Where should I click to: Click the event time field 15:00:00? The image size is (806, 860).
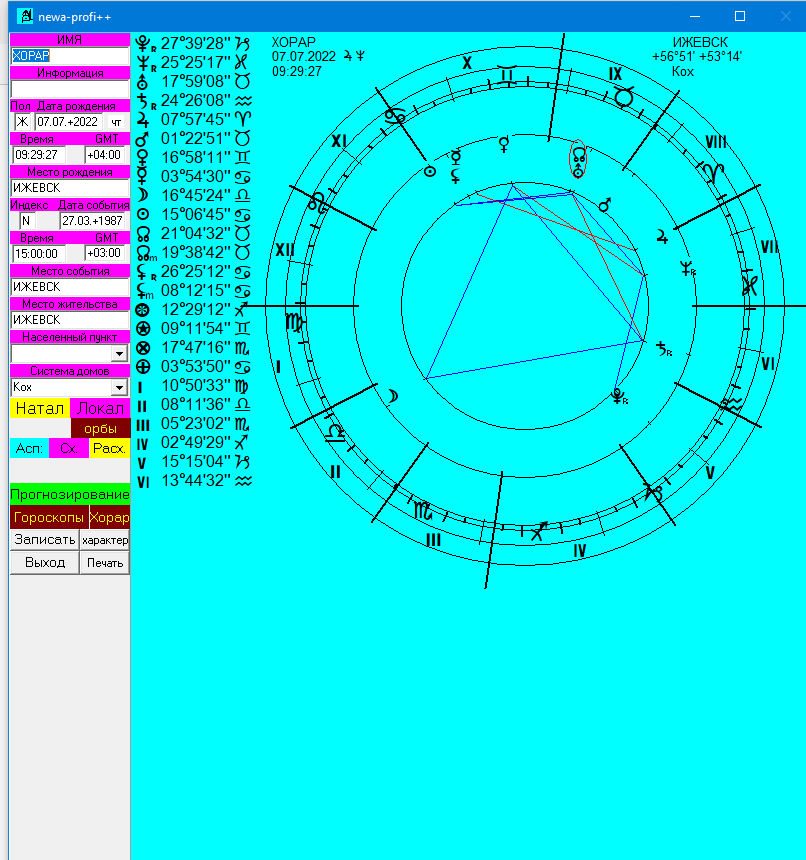click(39, 254)
